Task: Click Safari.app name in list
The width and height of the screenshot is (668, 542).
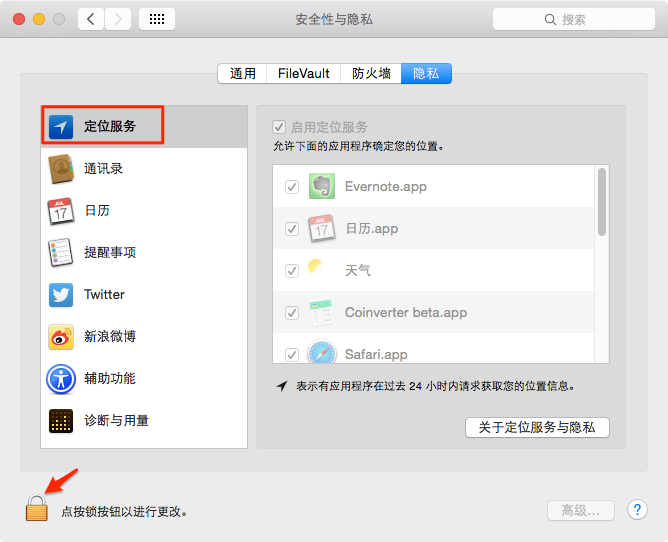Action: 376,355
